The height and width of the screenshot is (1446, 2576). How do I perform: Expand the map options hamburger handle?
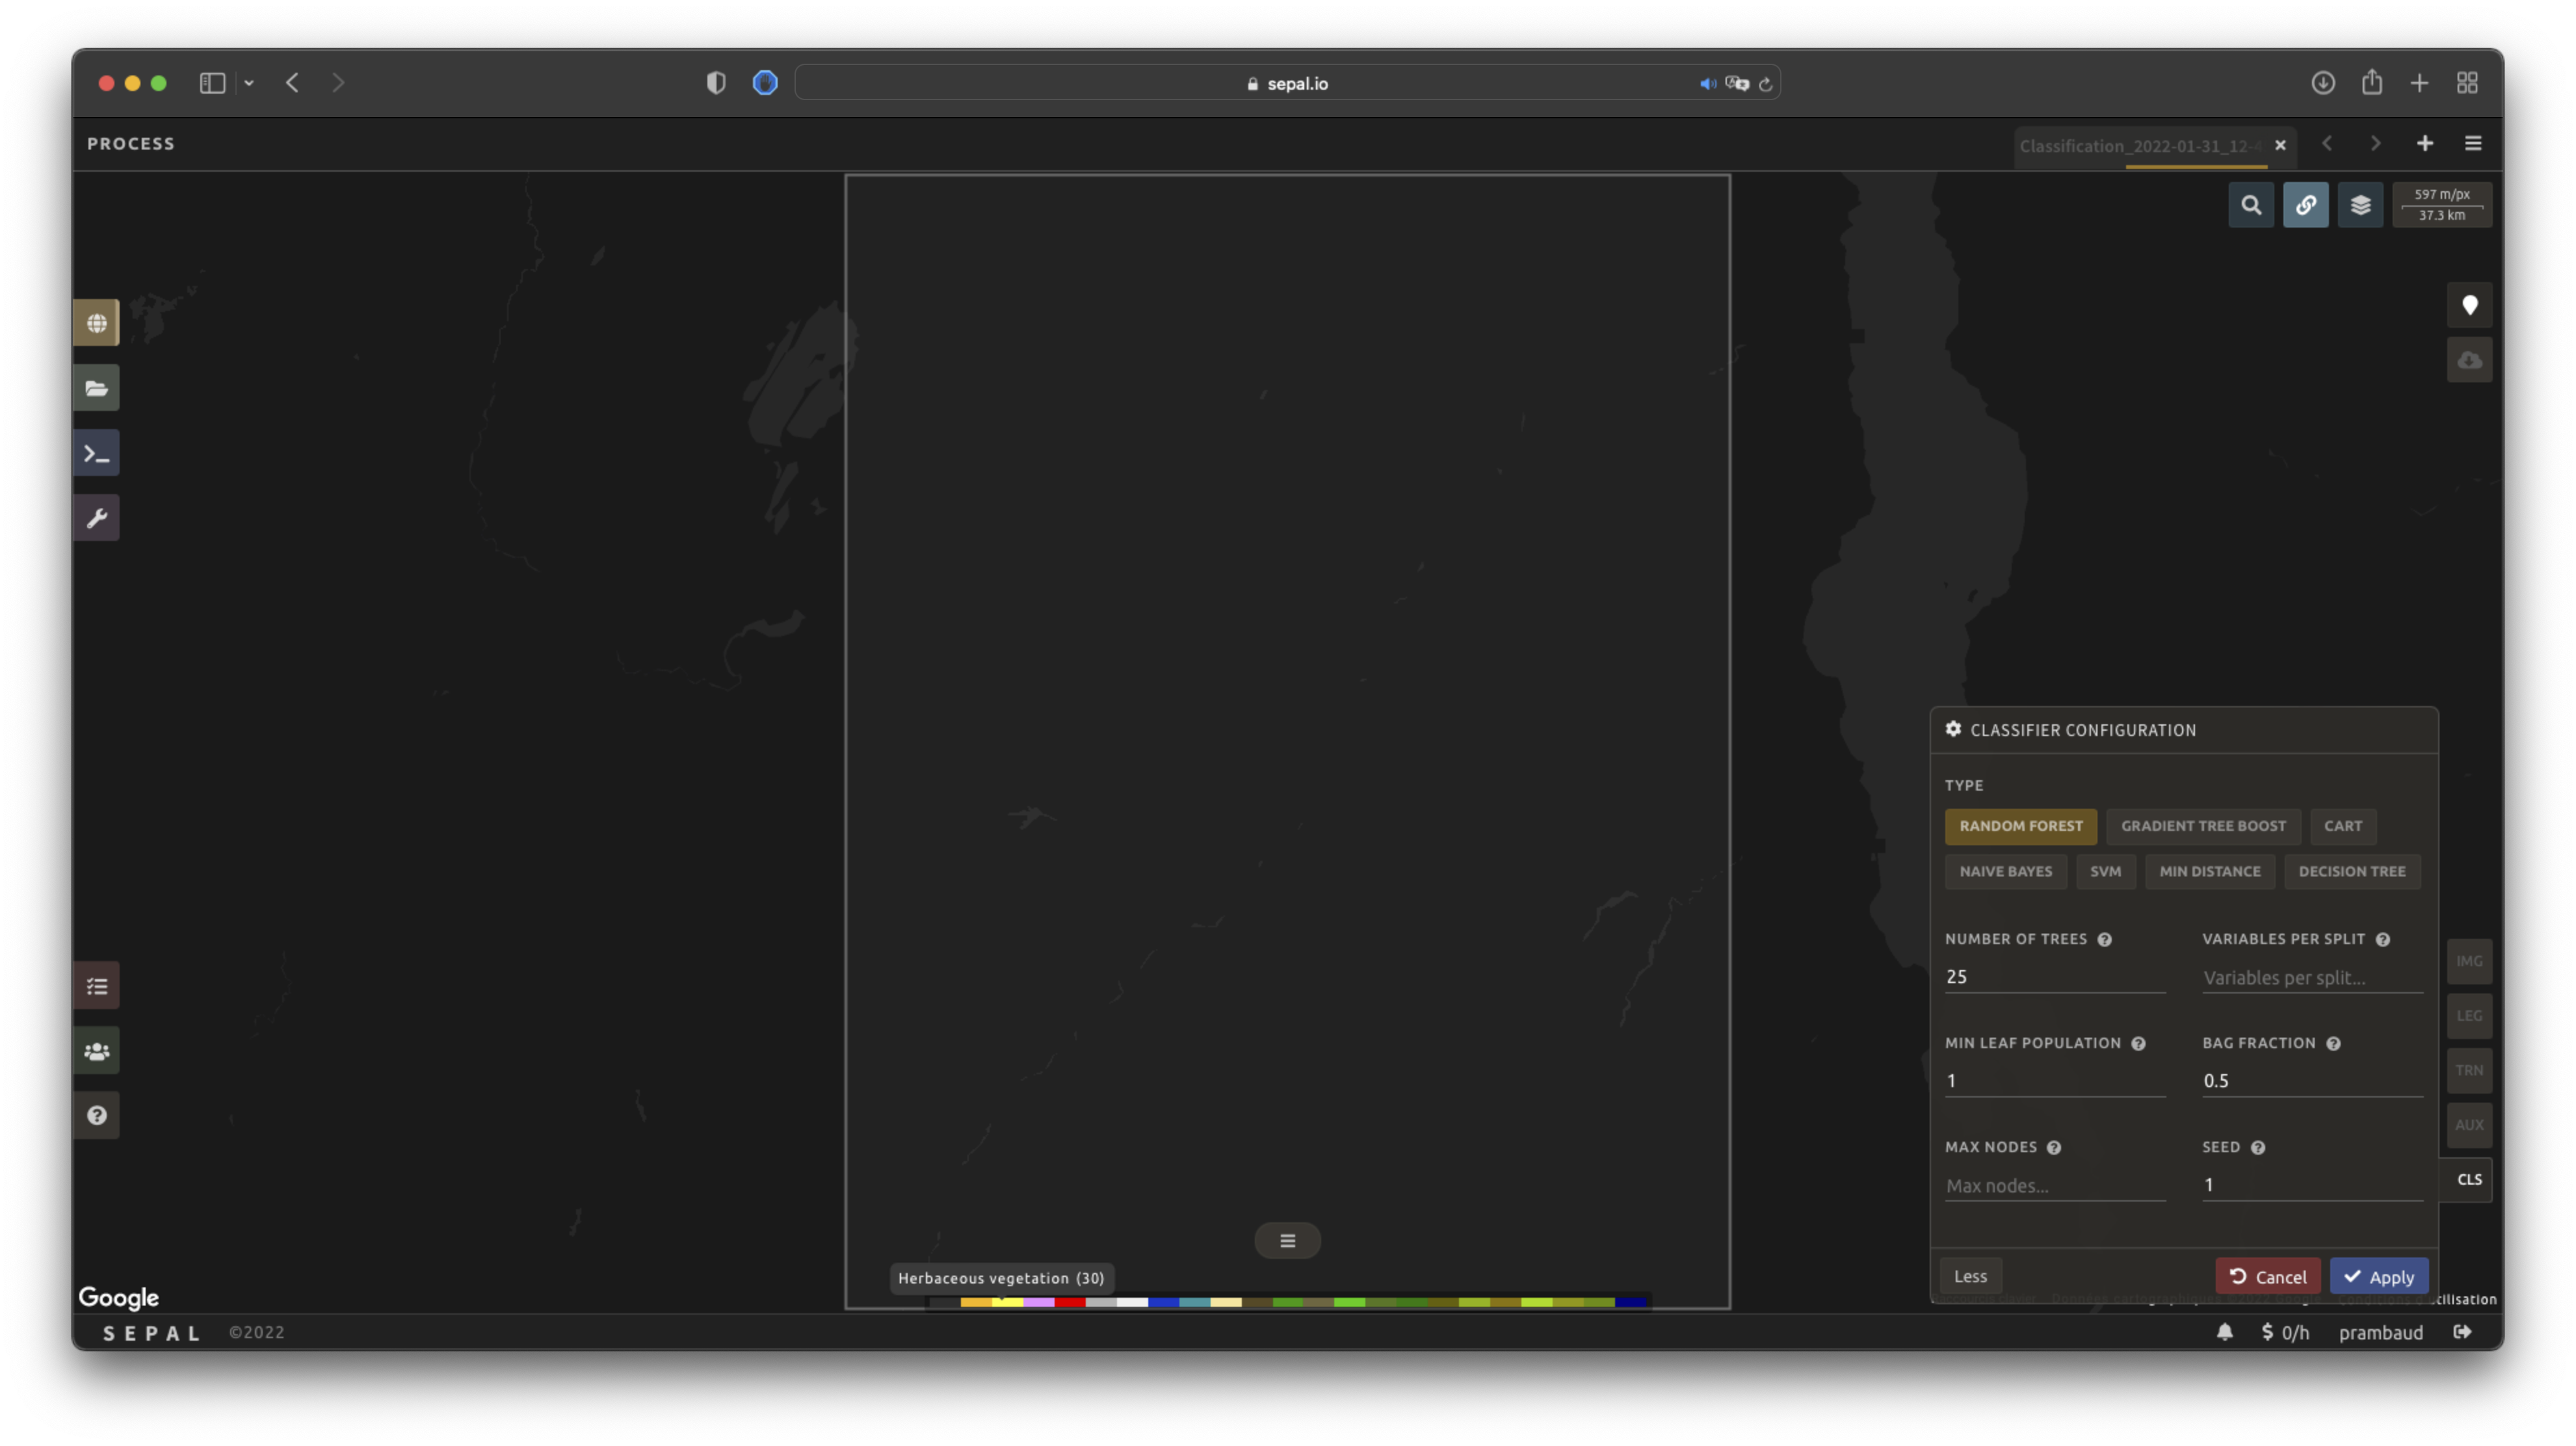pyautogui.click(x=1287, y=1241)
